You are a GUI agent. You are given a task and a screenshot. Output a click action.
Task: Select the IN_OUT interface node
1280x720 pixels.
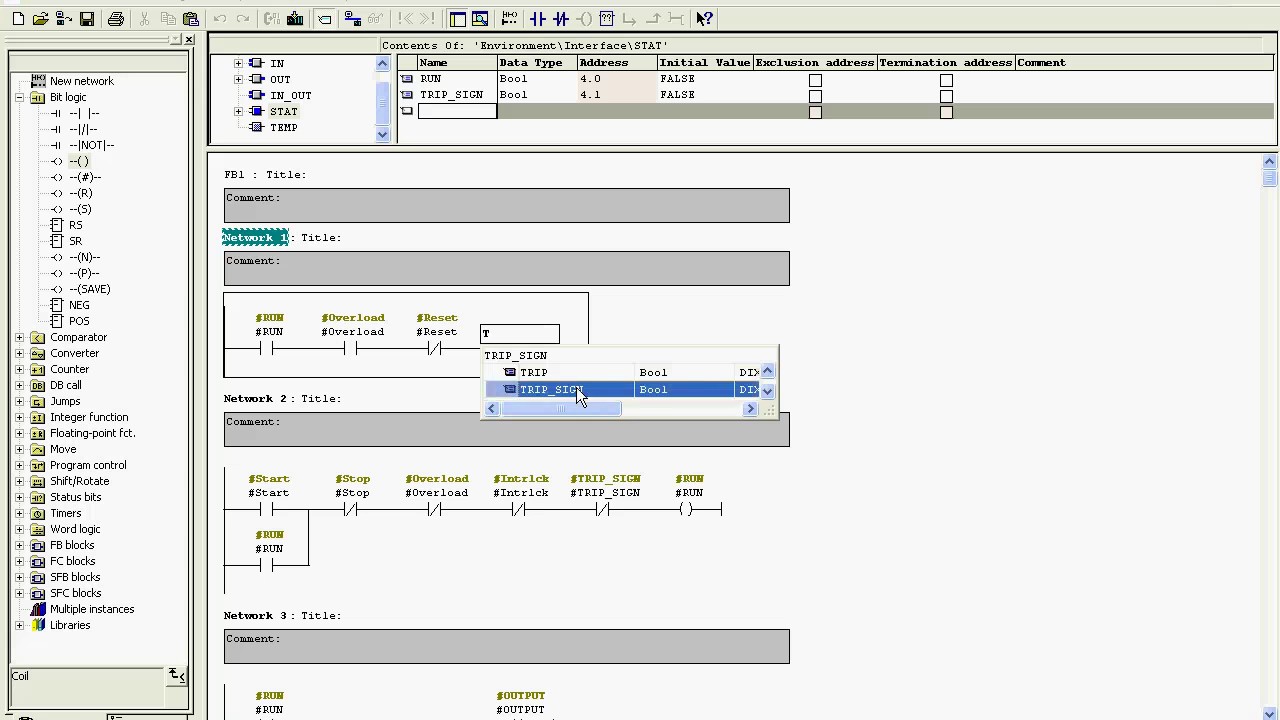(x=291, y=95)
